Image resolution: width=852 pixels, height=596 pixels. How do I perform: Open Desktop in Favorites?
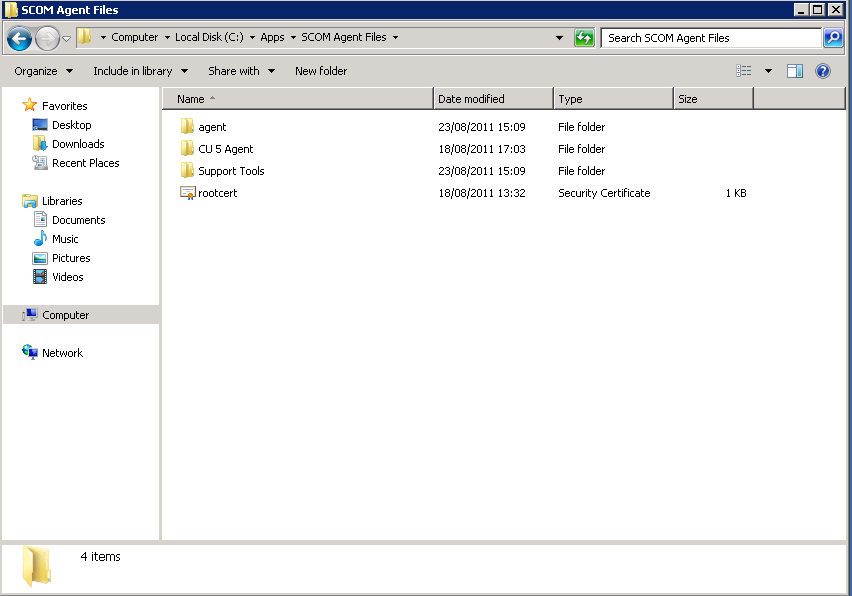(71, 125)
